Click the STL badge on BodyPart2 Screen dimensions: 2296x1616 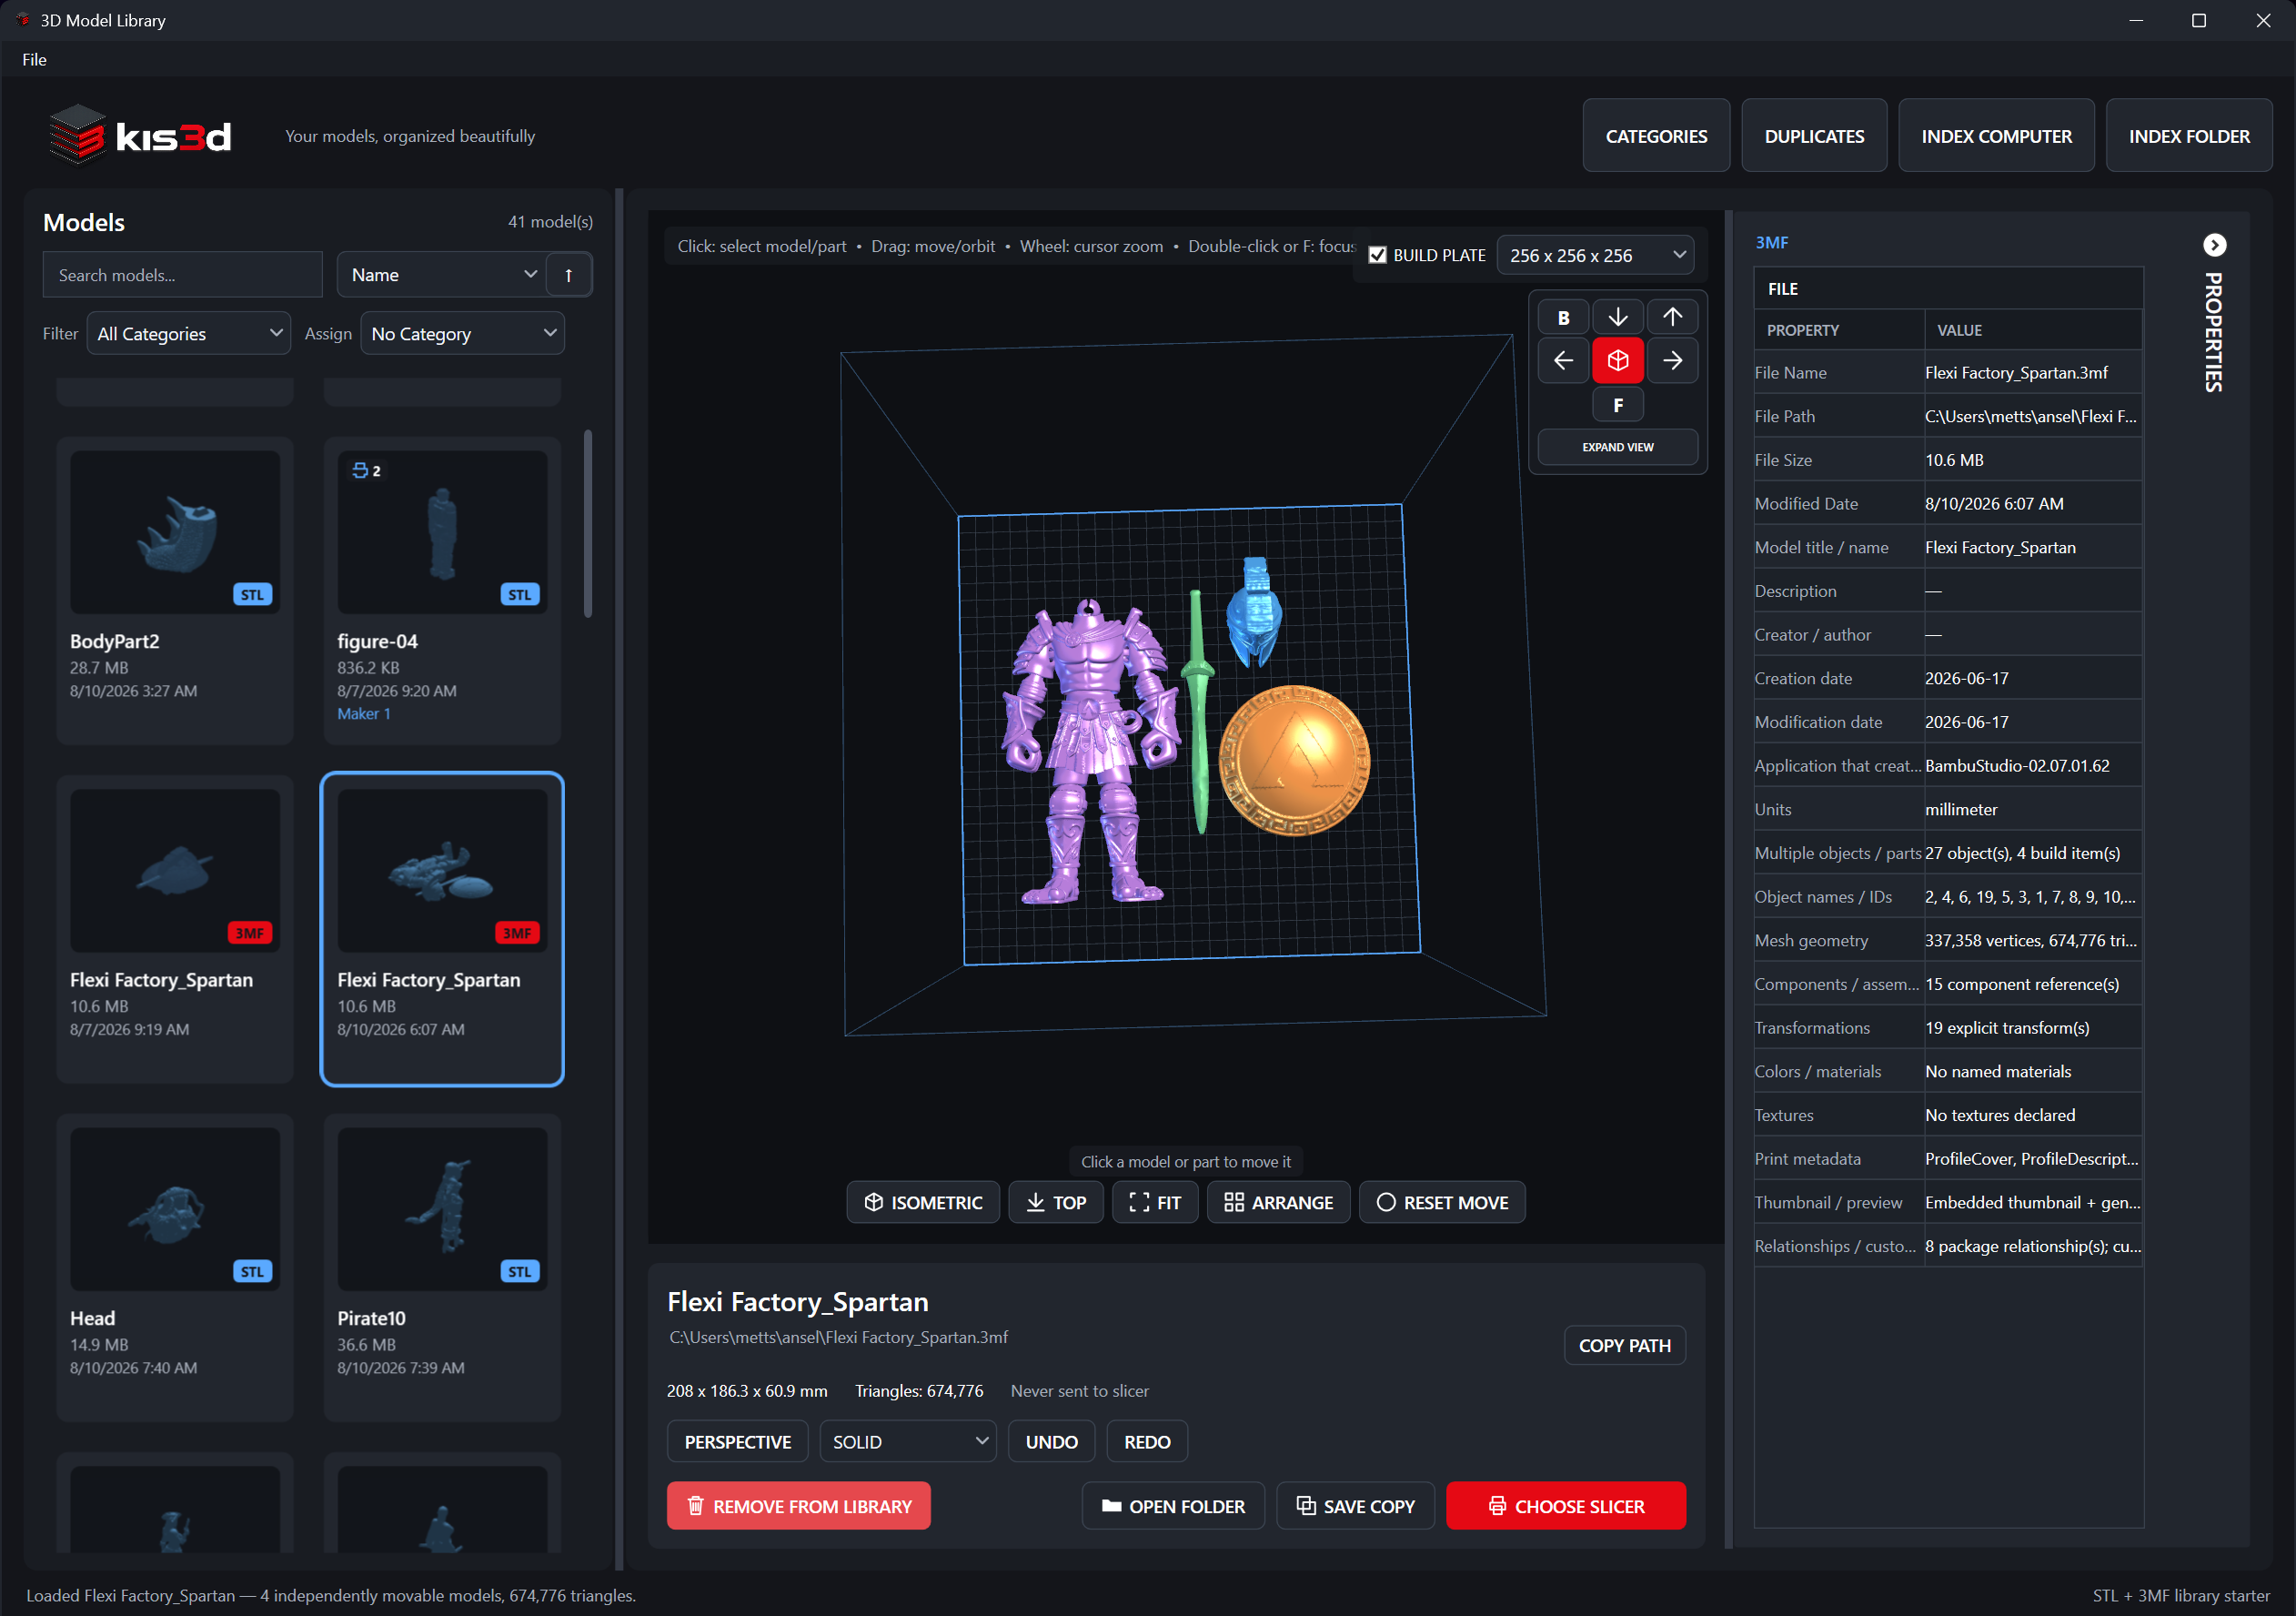point(252,595)
